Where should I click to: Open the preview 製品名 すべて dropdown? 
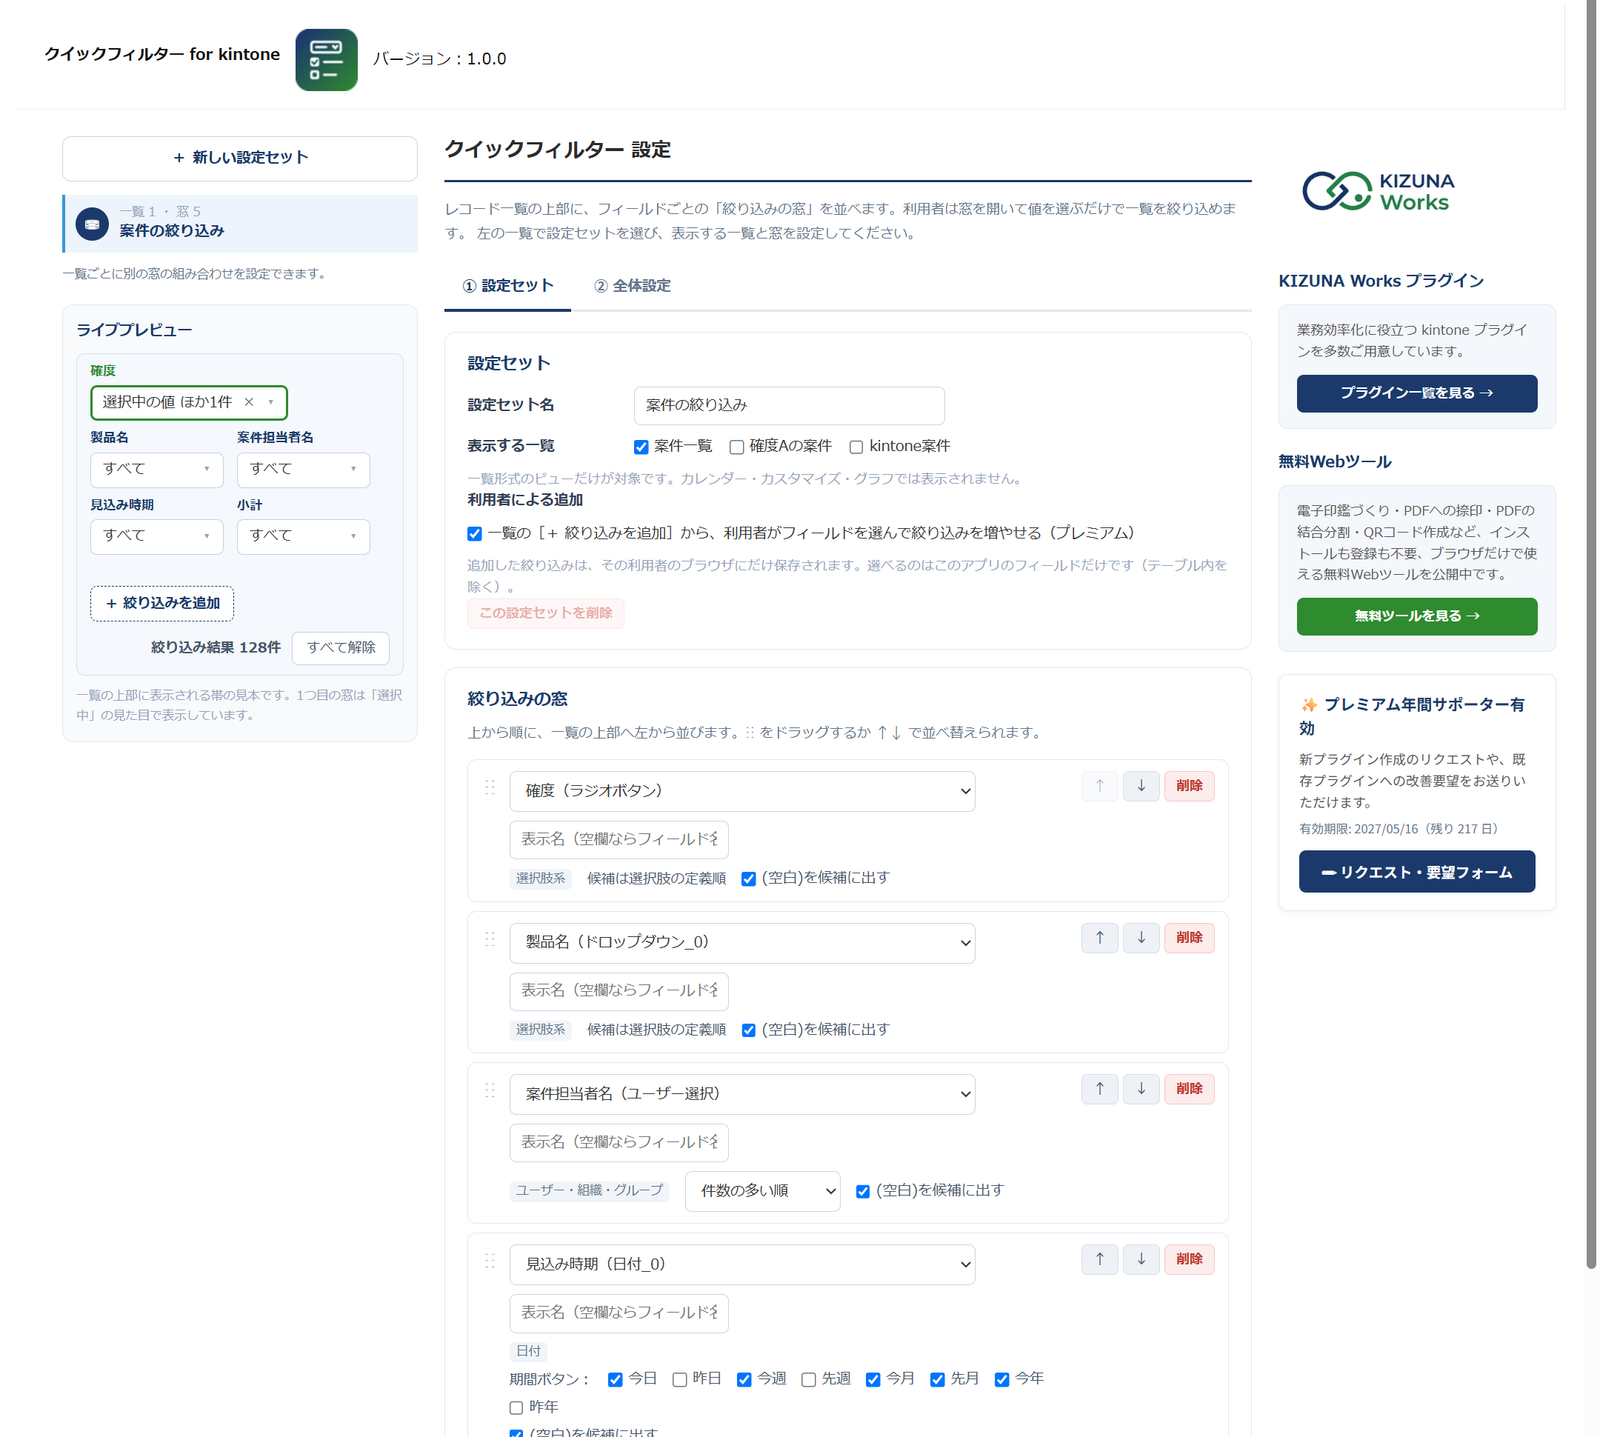tap(157, 469)
